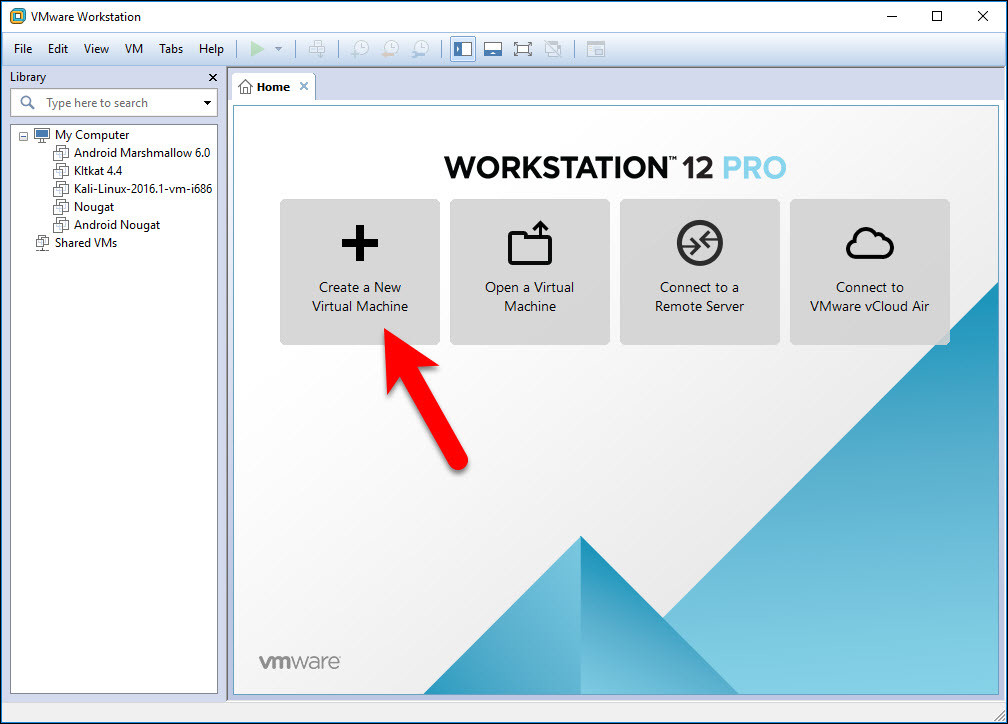Click the cloud icon for vCloud Air
This screenshot has width=1008, height=724.
(870, 243)
